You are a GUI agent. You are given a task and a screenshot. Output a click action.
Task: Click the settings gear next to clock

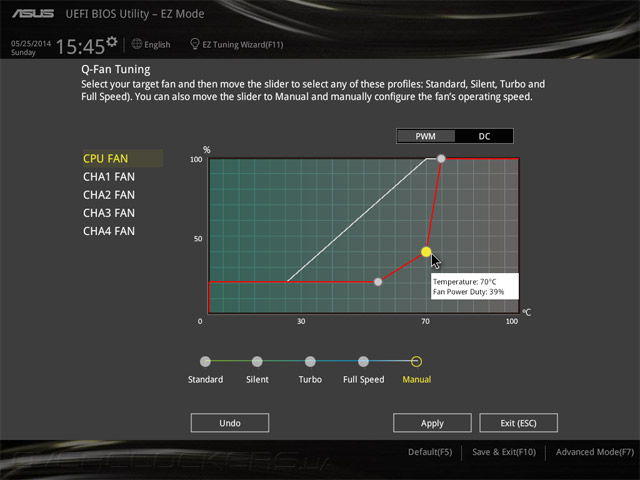tap(112, 42)
